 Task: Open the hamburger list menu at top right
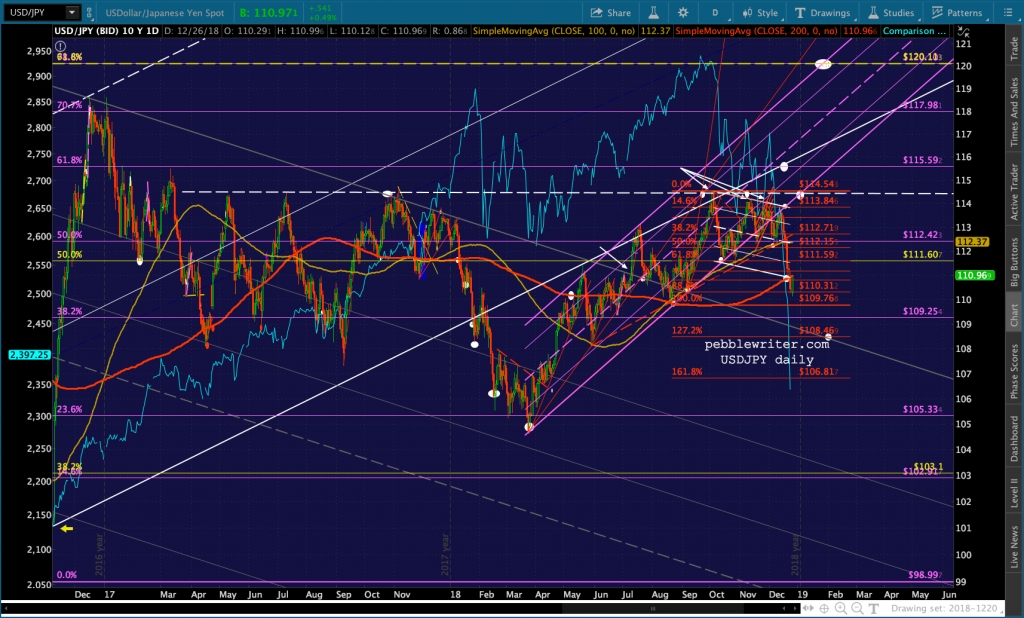(1008, 12)
